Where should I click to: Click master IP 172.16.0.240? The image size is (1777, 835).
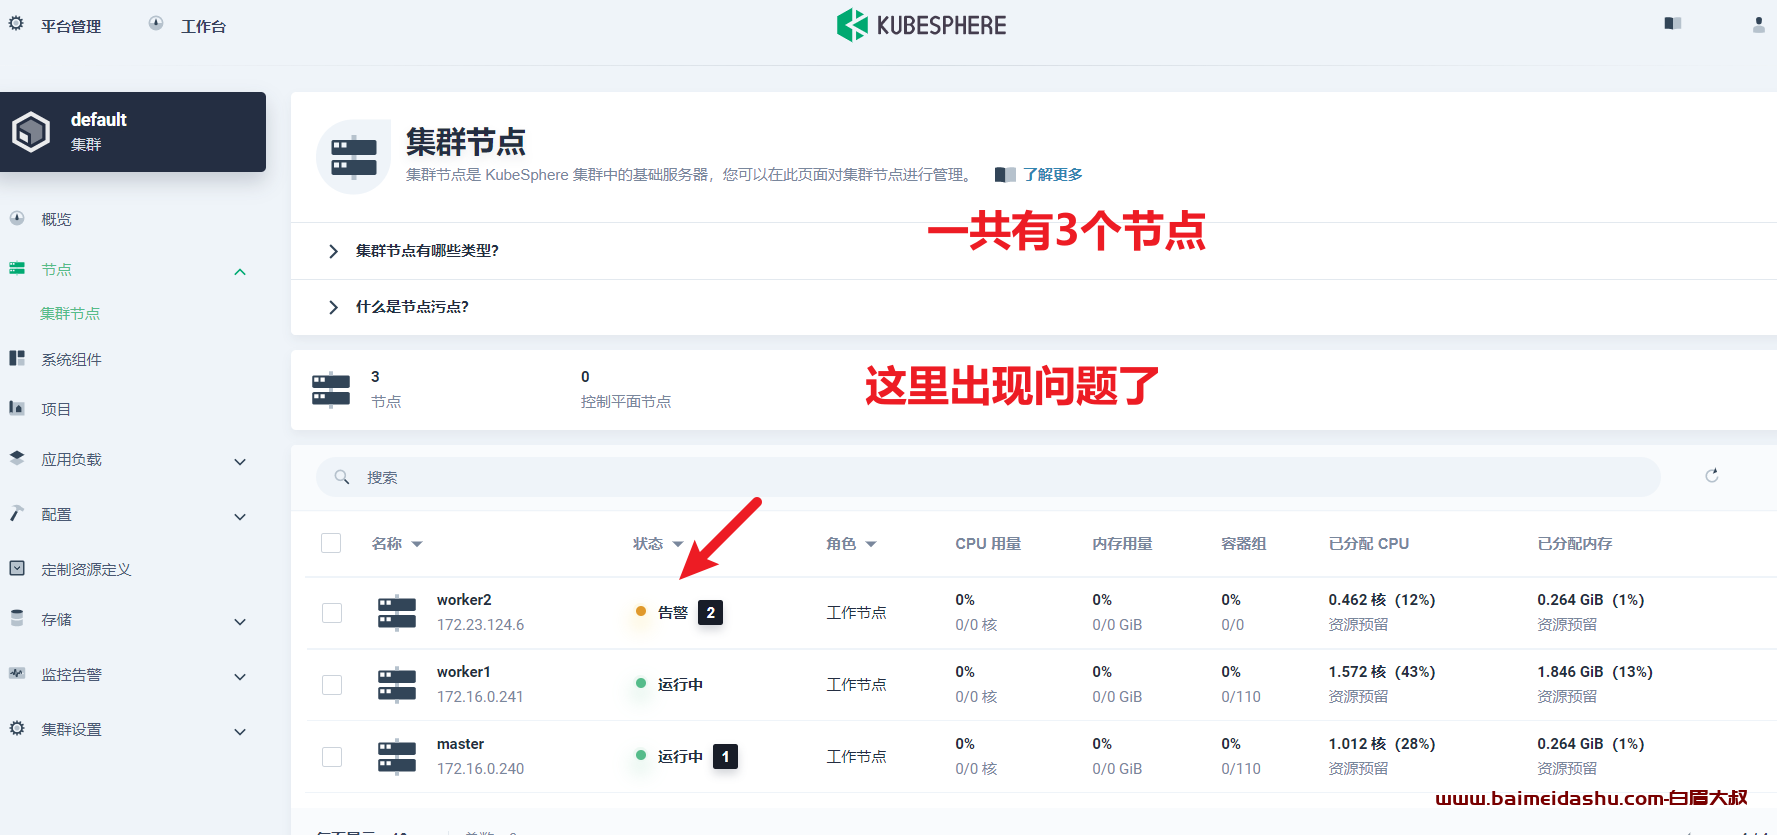[480, 769]
